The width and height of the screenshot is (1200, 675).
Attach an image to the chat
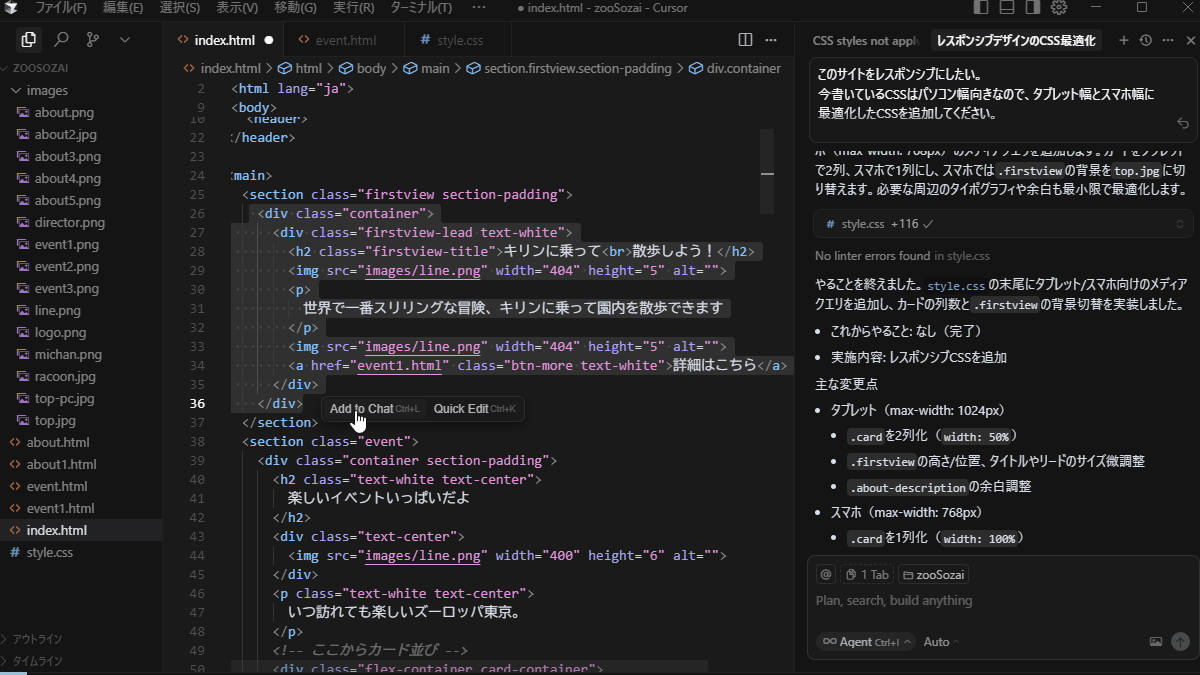[x=1156, y=642]
